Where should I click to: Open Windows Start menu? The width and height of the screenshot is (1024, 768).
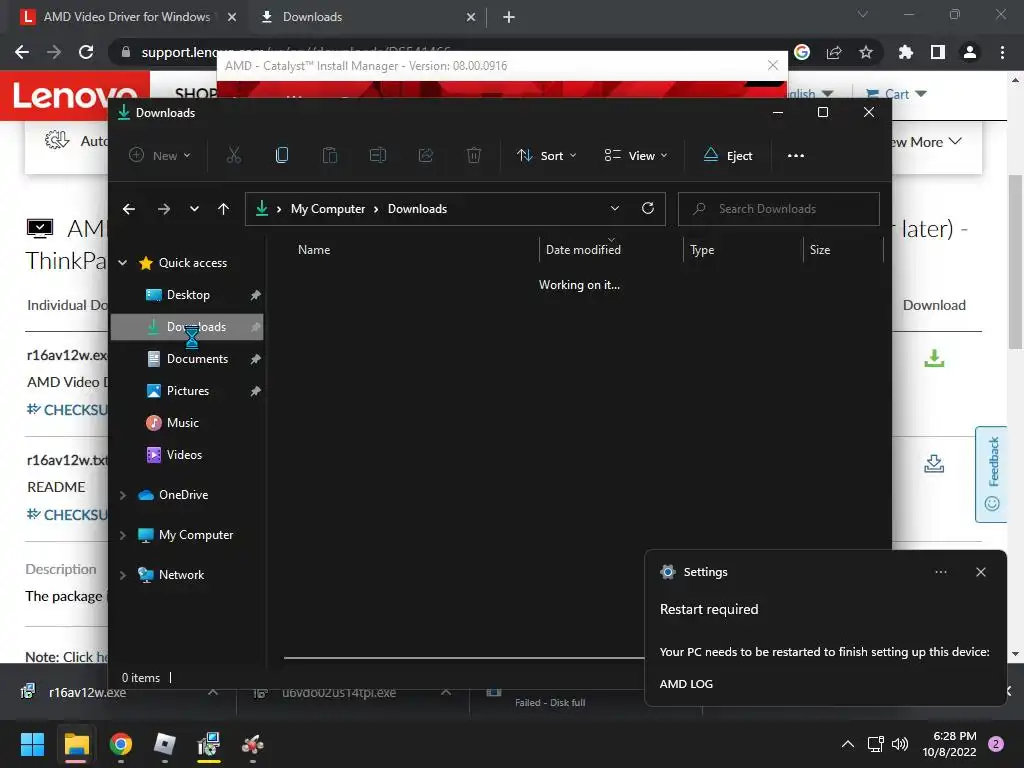click(32, 744)
